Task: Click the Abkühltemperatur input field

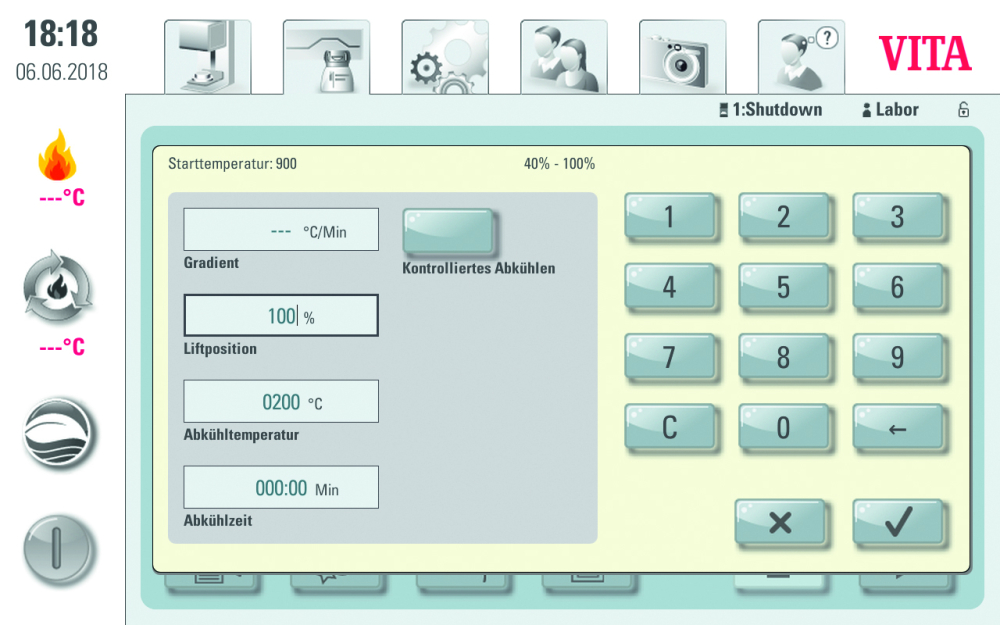Action: point(281,402)
